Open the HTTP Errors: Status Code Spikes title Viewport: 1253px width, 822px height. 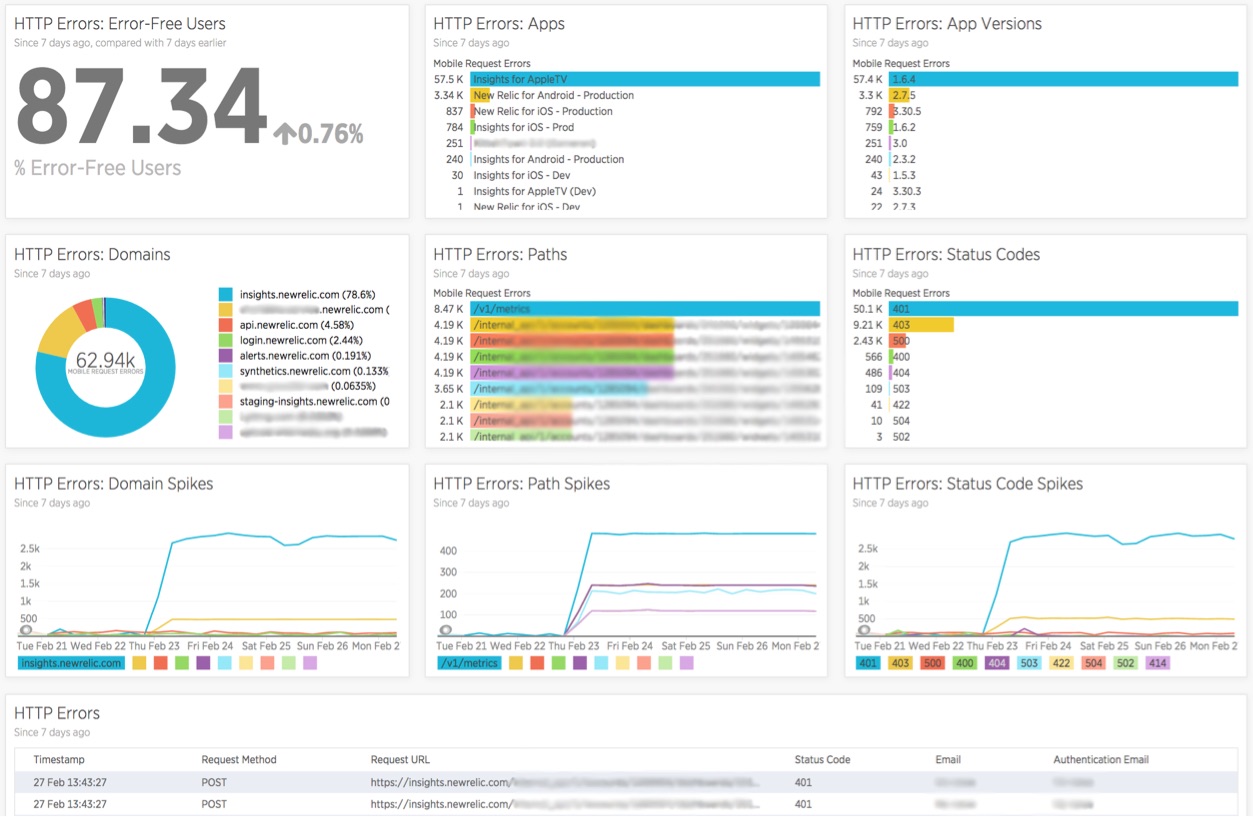pos(968,484)
